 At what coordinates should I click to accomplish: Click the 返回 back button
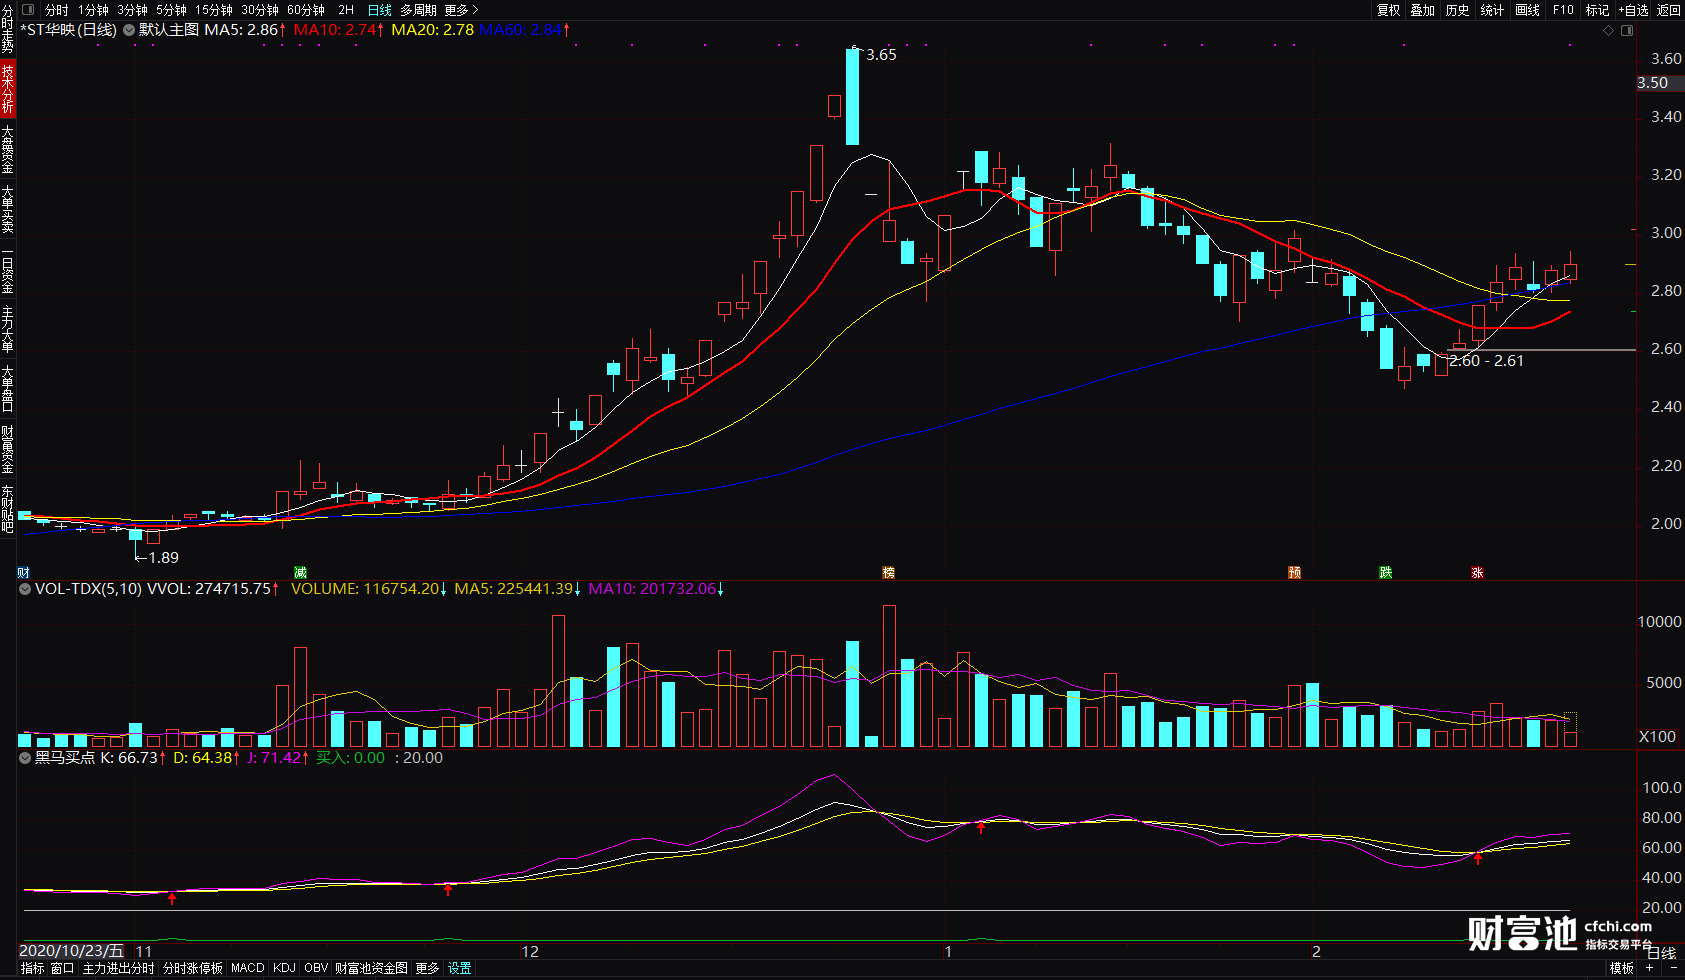point(1669,10)
